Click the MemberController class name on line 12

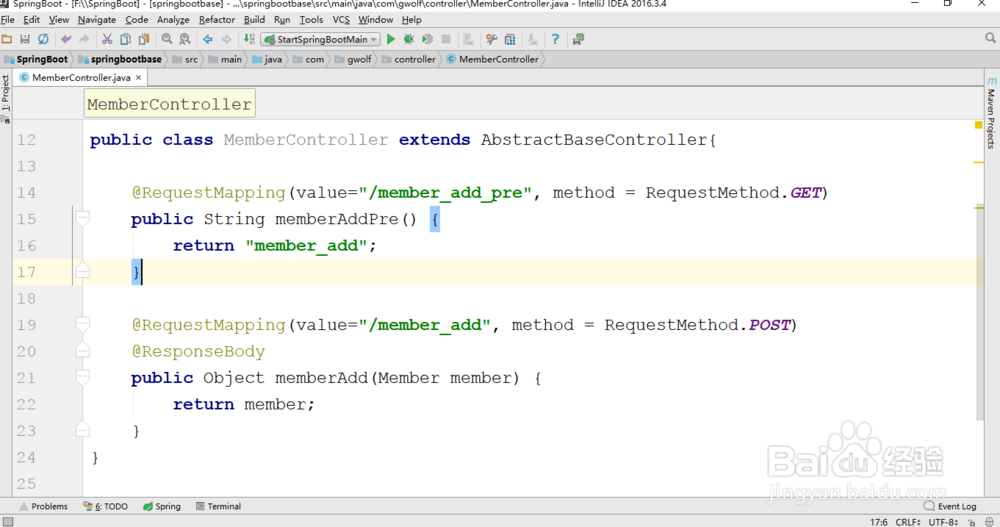(305, 140)
